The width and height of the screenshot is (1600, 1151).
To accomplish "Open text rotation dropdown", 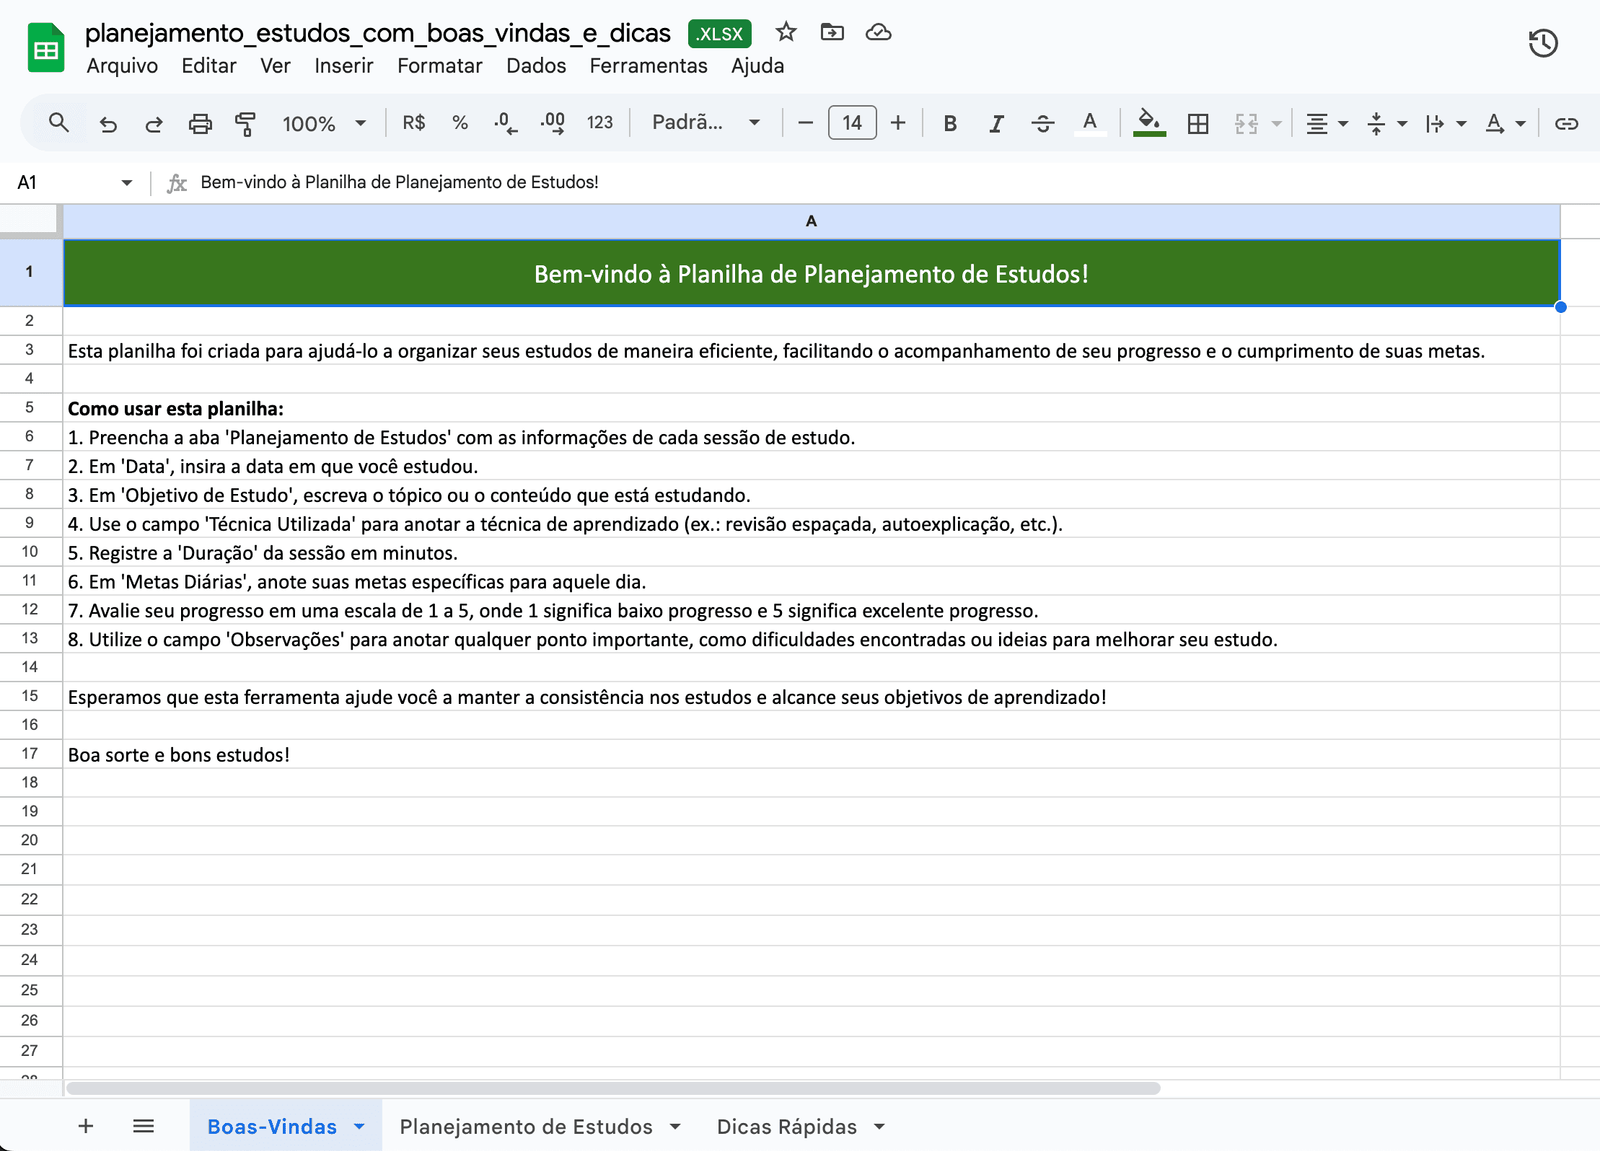I will point(1506,123).
